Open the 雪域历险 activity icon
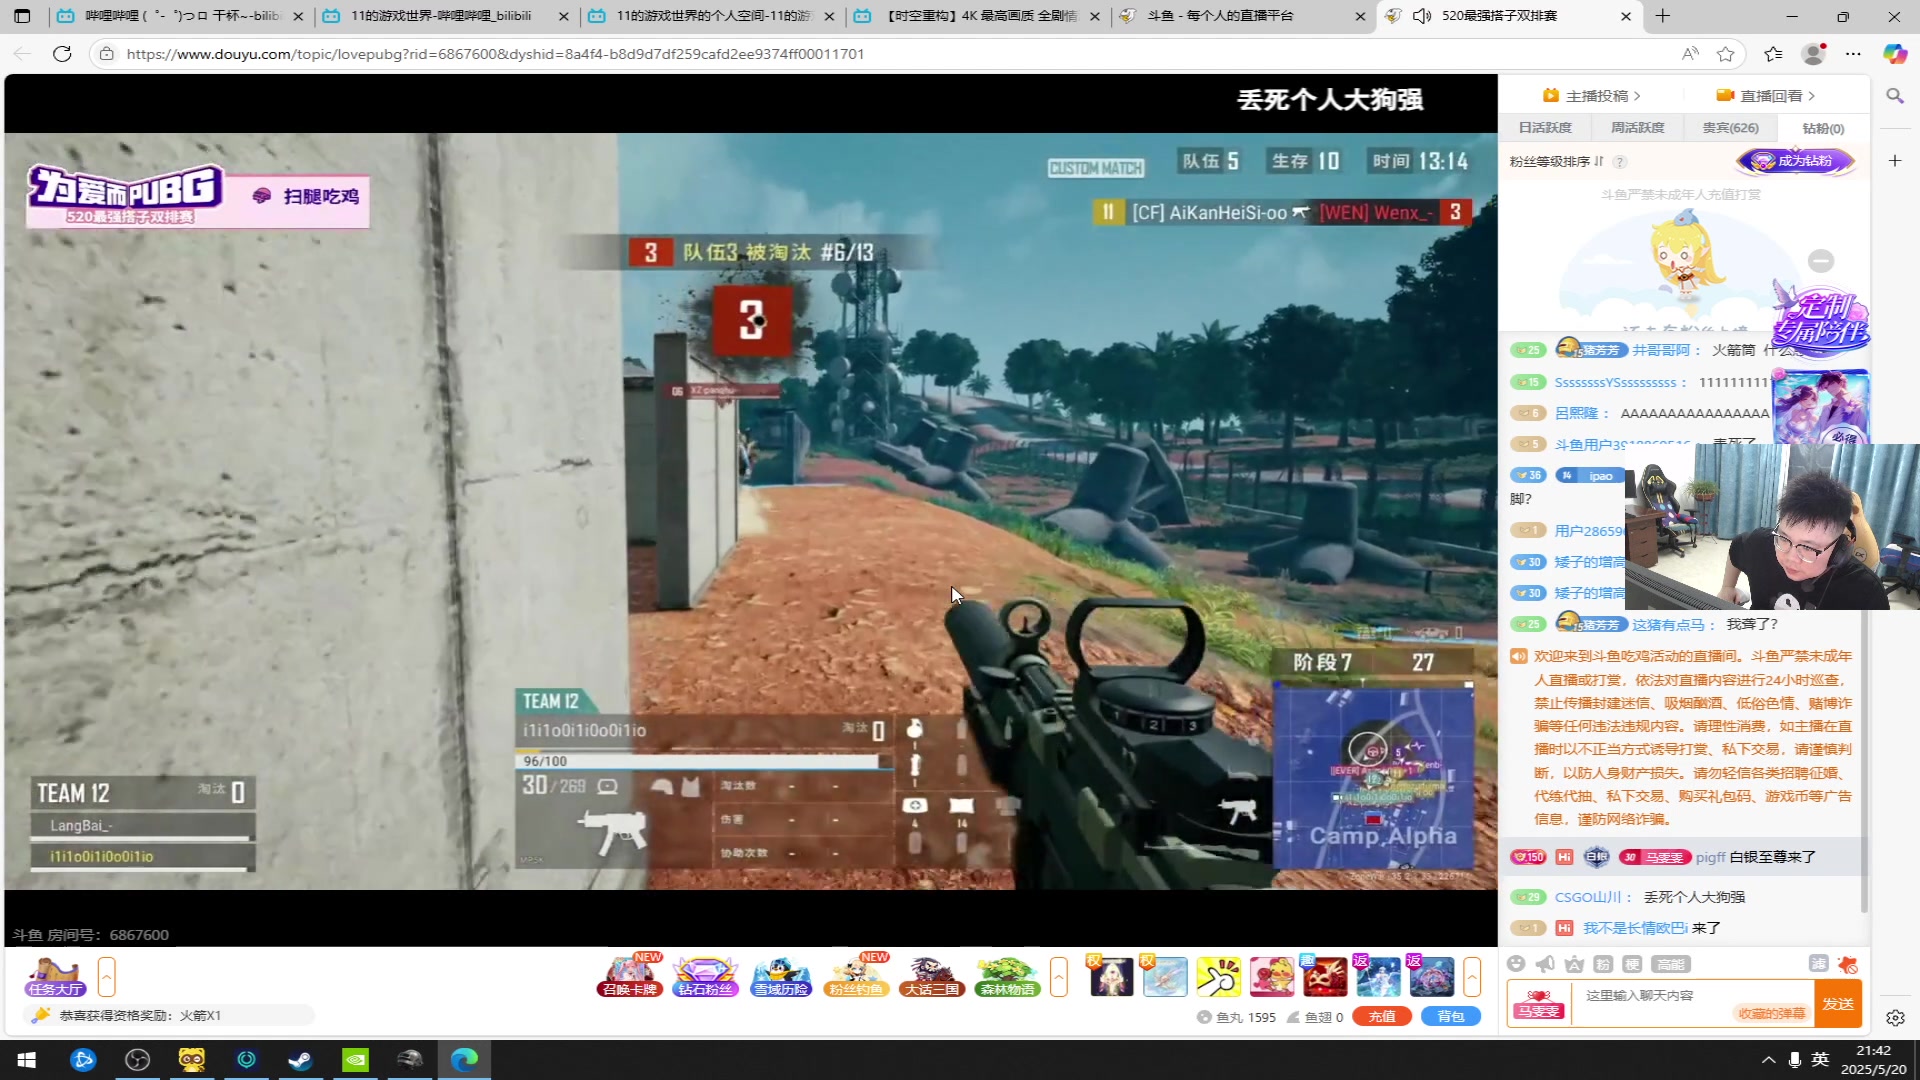This screenshot has height=1080, width=1920. pos(781,976)
